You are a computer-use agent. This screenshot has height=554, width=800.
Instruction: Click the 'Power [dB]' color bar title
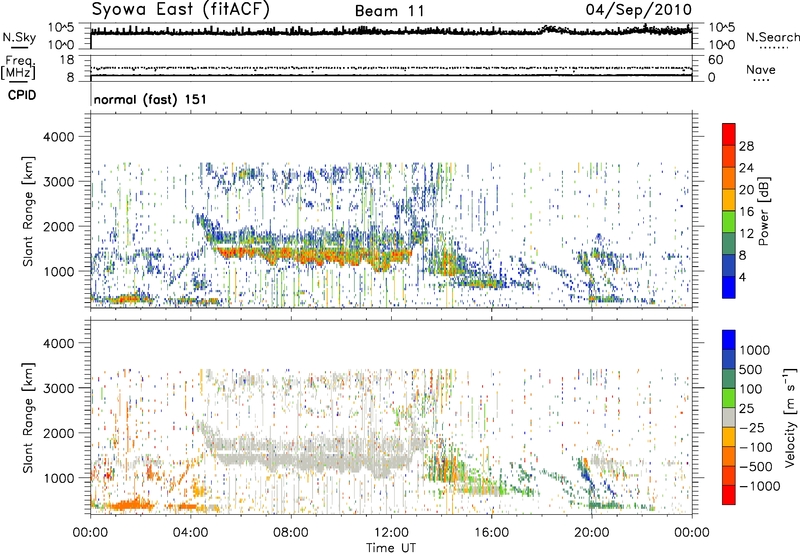tap(764, 211)
